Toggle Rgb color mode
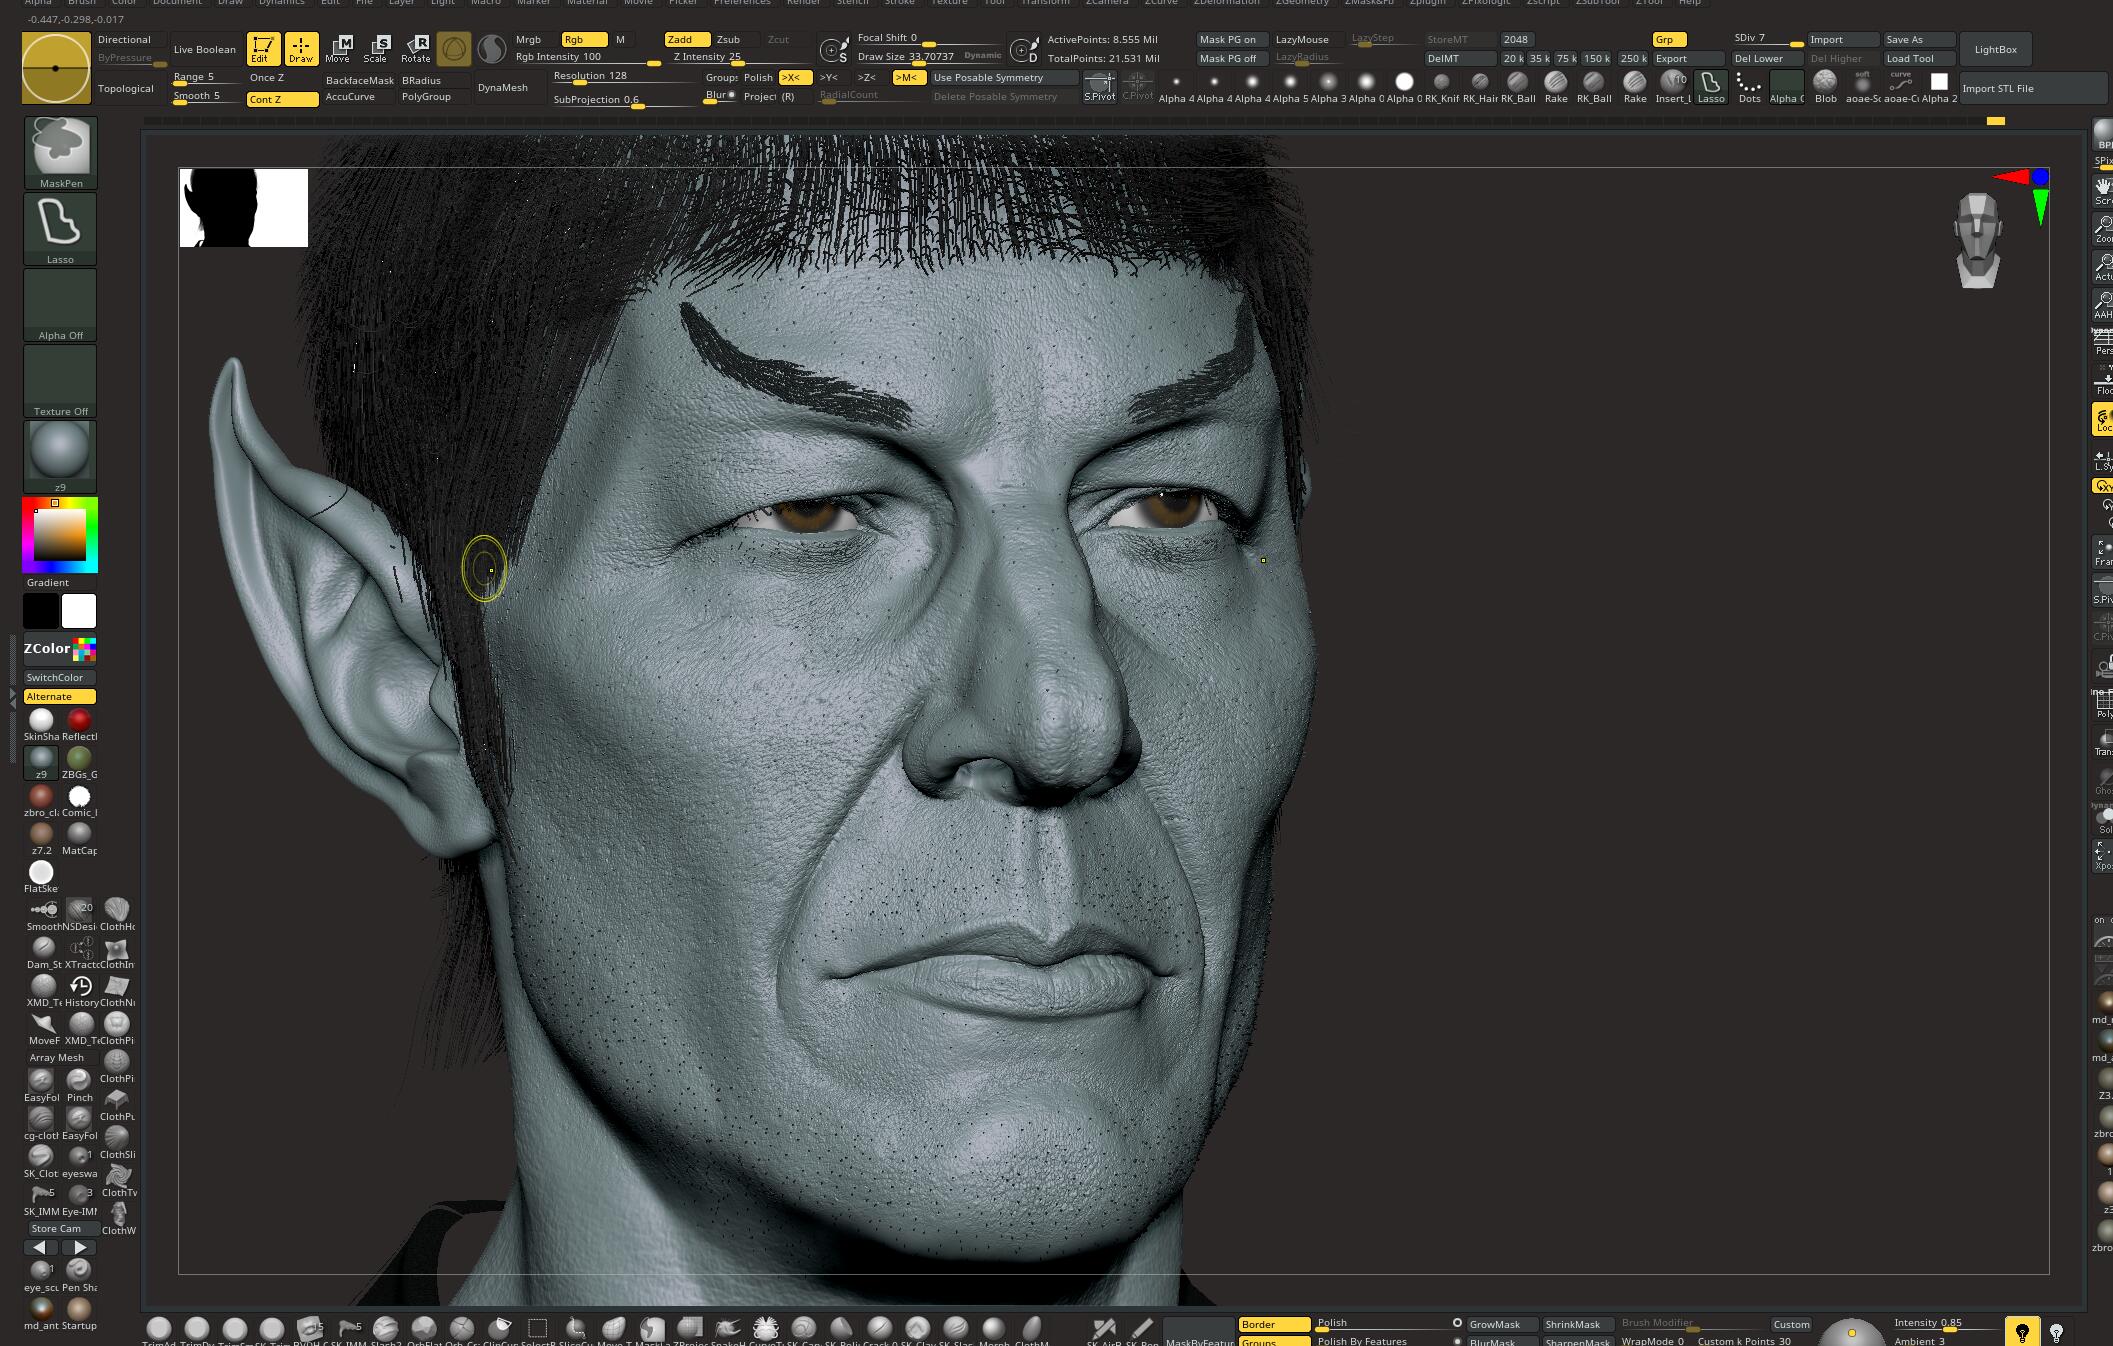This screenshot has height=1346, width=2113. click(x=584, y=39)
